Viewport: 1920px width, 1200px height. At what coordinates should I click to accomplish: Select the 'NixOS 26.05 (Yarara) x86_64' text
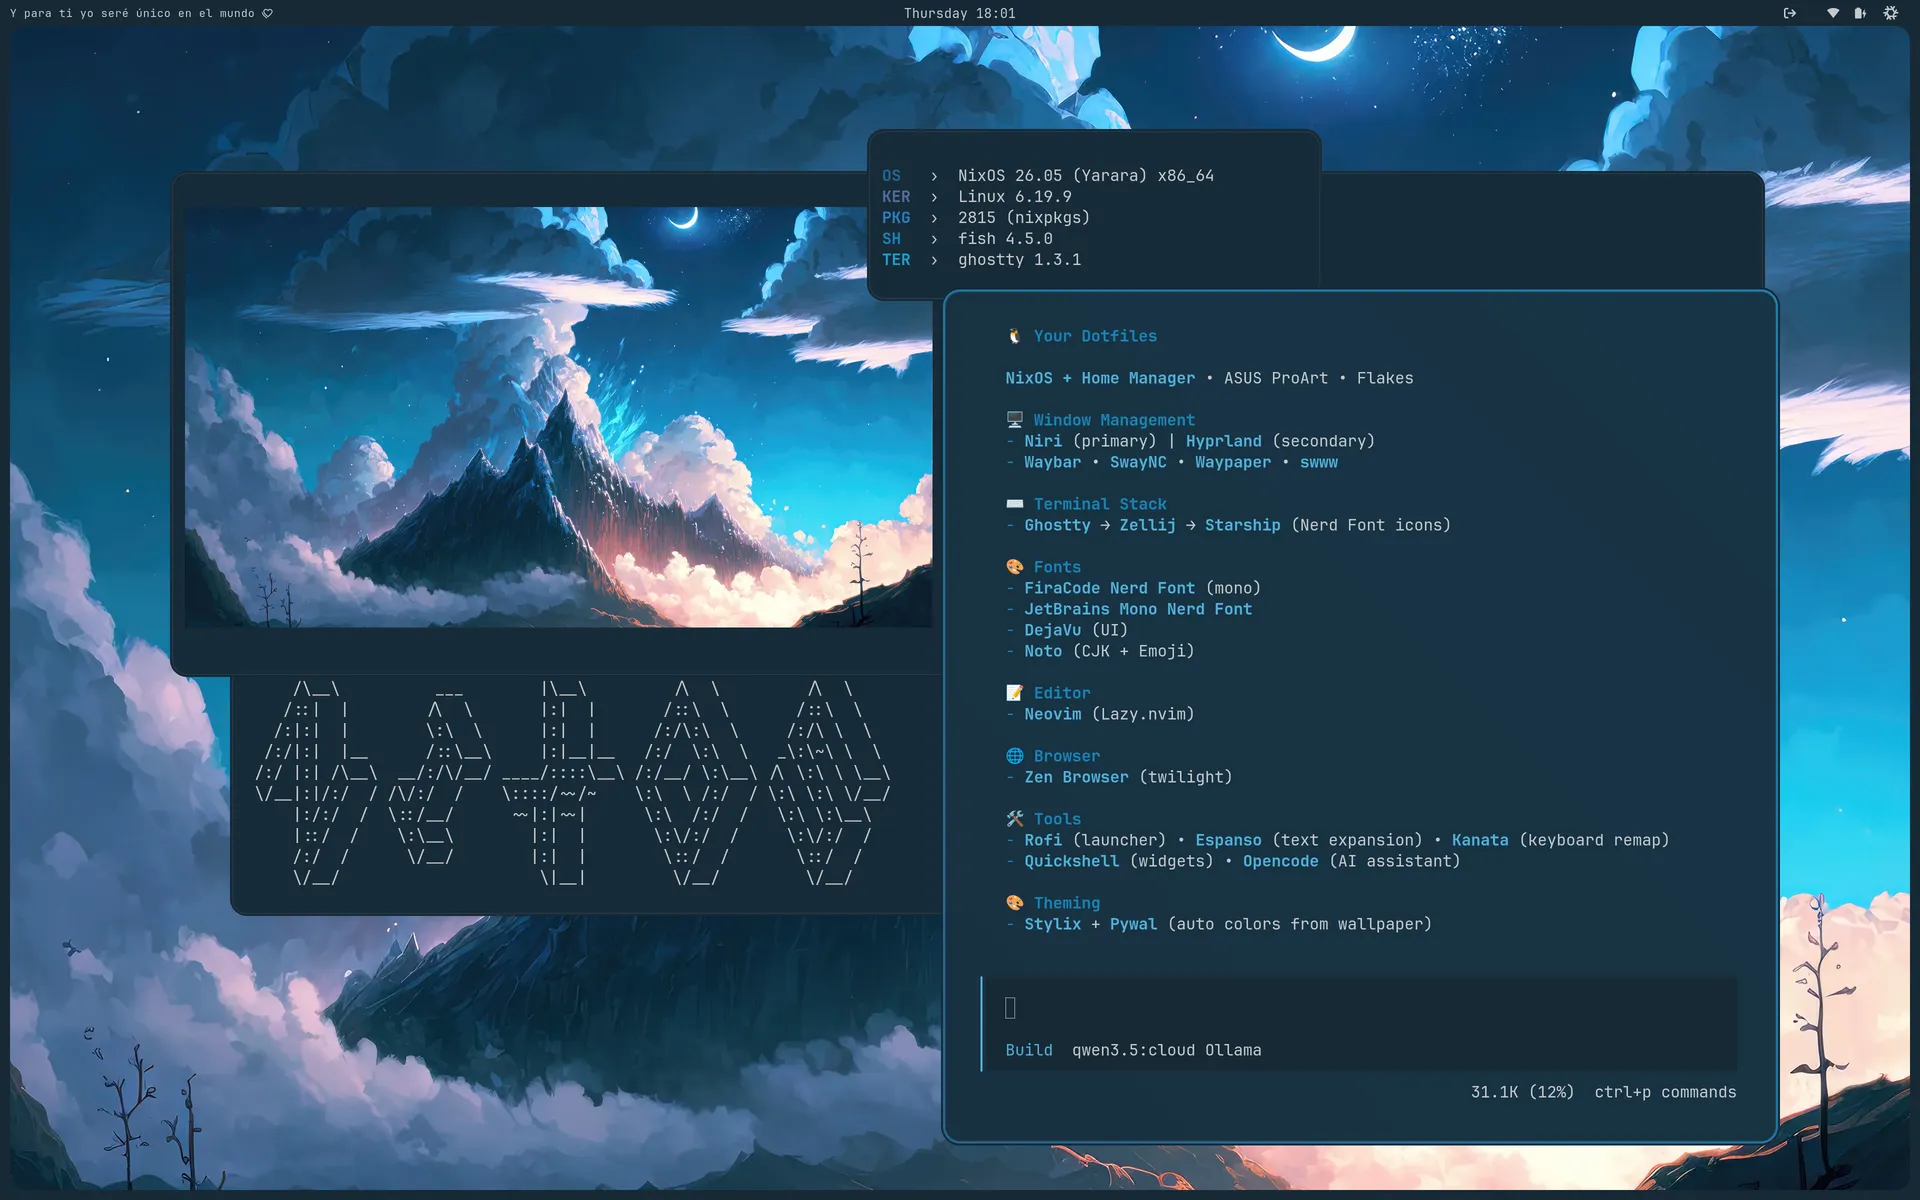click(x=1086, y=175)
